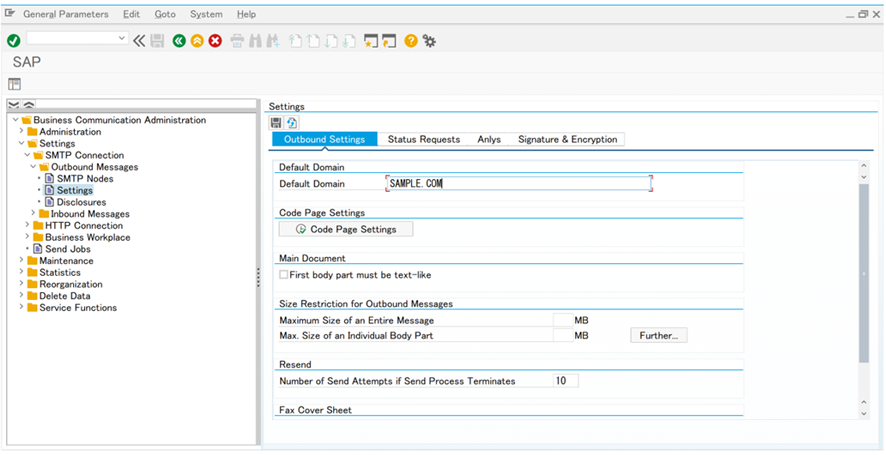Click the Find Next binoculars icon

click(x=273, y=41)
